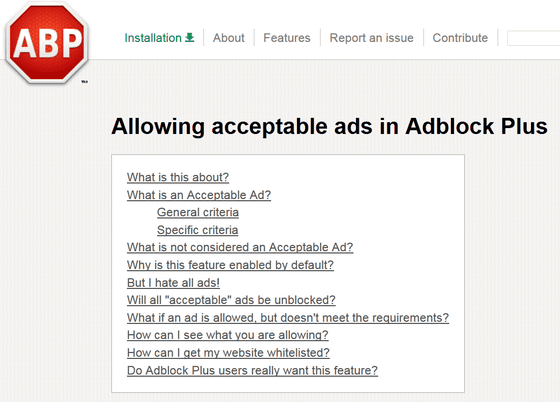This screenshot has height=402, width=560.
Task: Go to General criteria section
Action: 198,212
